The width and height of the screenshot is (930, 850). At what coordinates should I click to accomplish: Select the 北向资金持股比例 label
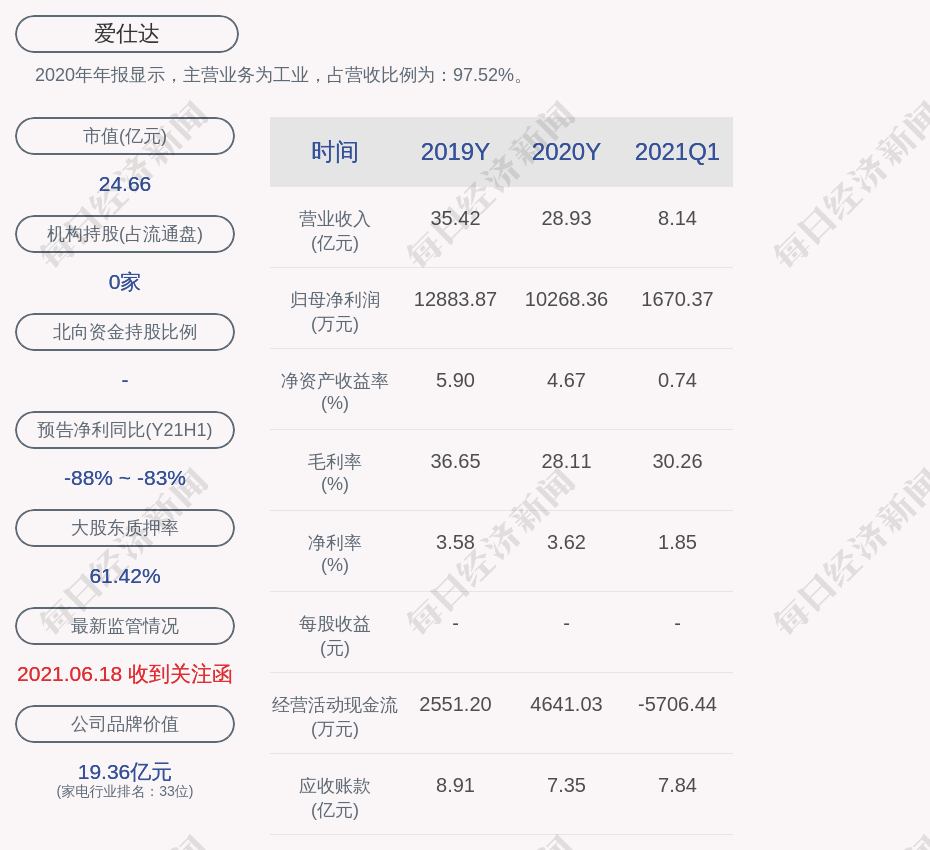click(125, 332)
